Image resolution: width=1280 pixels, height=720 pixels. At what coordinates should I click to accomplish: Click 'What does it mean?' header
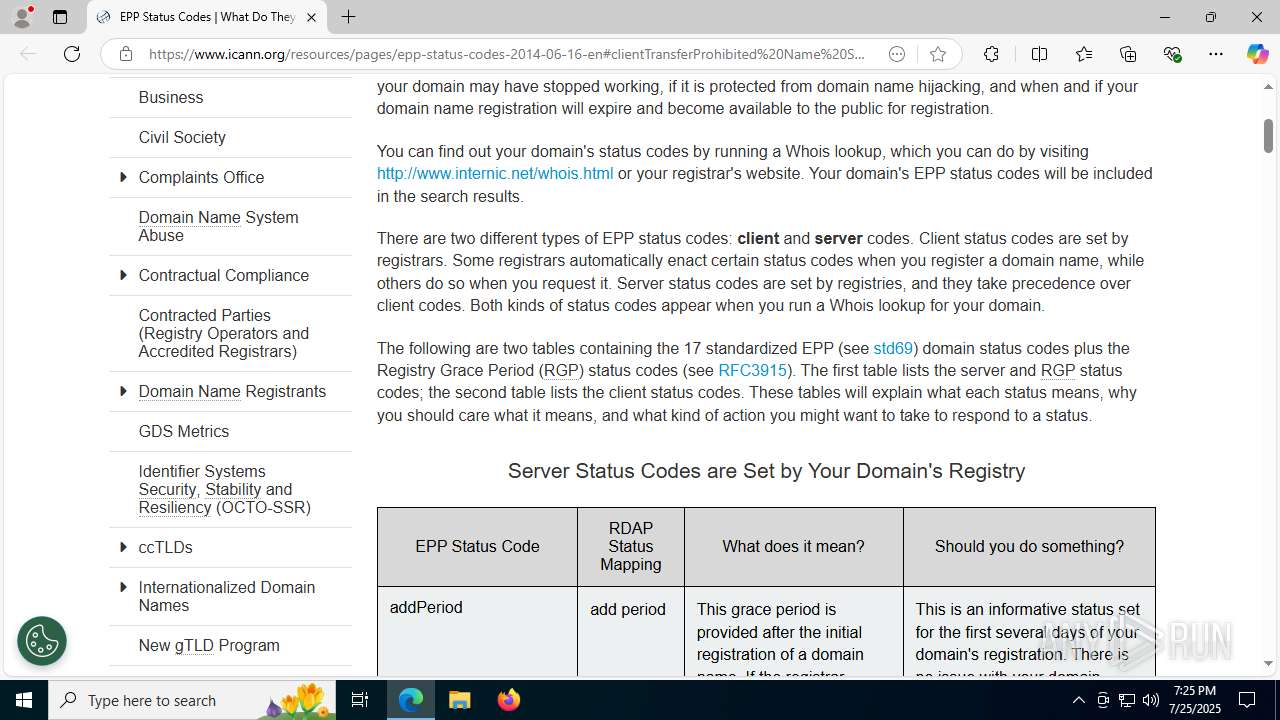coord(794,546)
